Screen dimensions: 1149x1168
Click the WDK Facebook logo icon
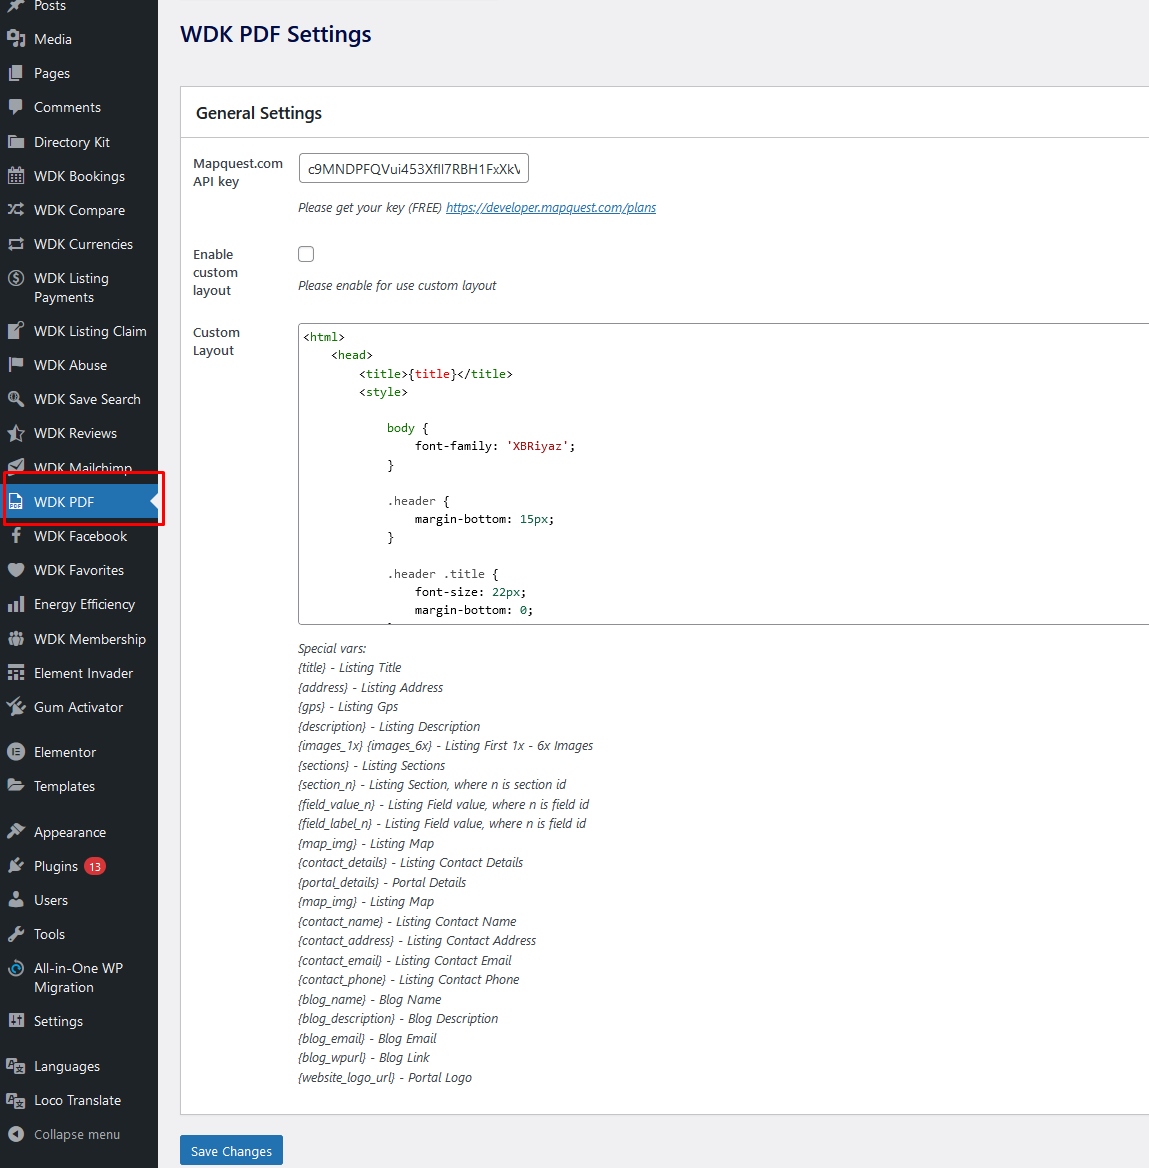(x=16, y=536)
